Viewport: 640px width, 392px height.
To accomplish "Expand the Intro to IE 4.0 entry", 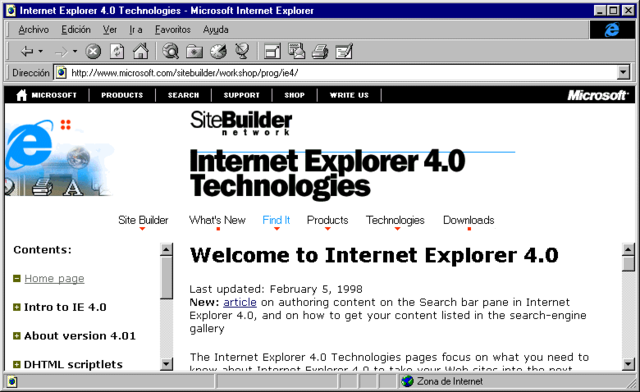I will pos(16,307).
